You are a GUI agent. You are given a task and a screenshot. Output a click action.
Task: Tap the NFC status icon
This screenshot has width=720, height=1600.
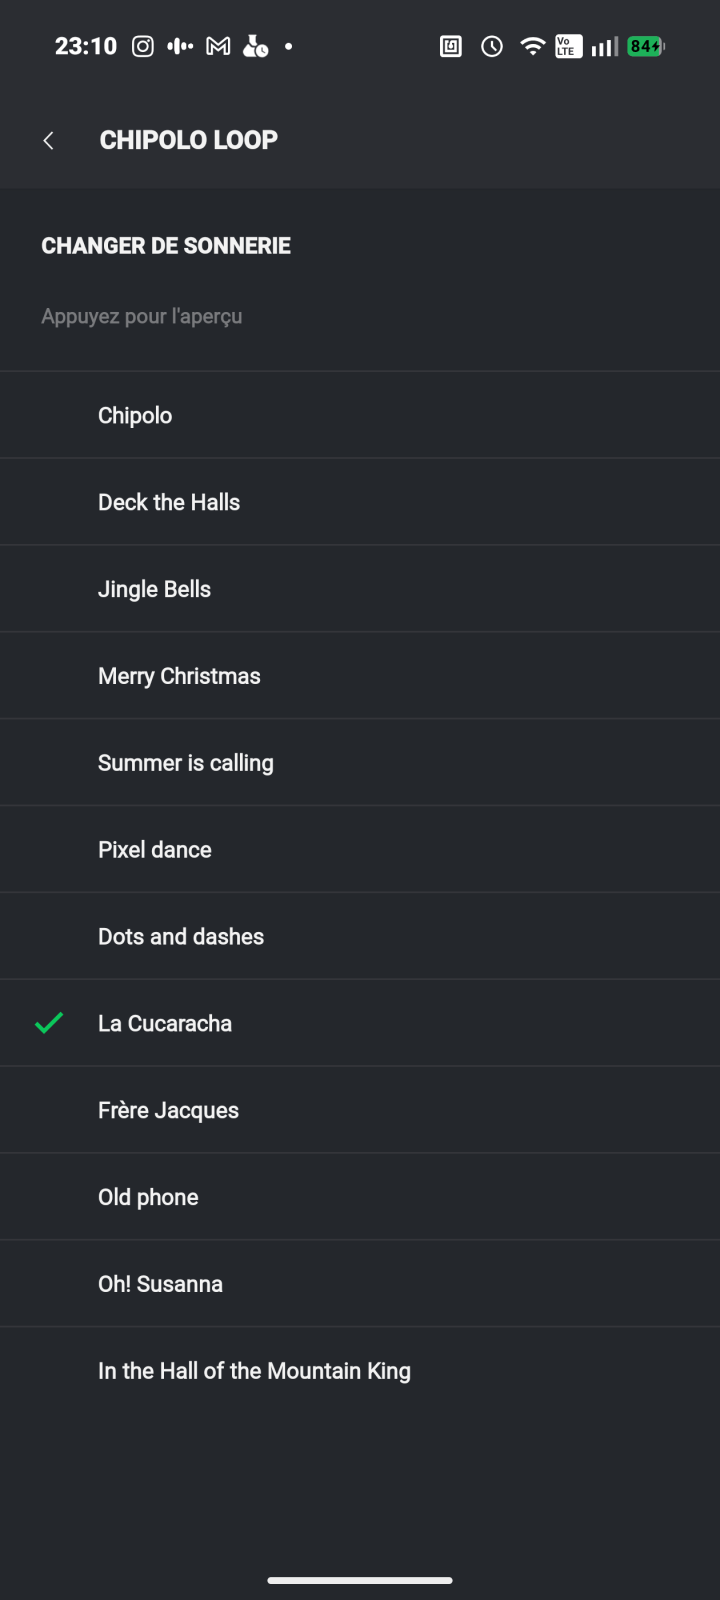coord(451,46)
